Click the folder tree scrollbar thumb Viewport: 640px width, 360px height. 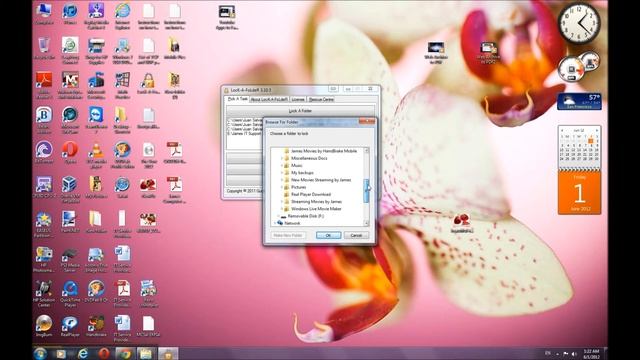(366, 191)
